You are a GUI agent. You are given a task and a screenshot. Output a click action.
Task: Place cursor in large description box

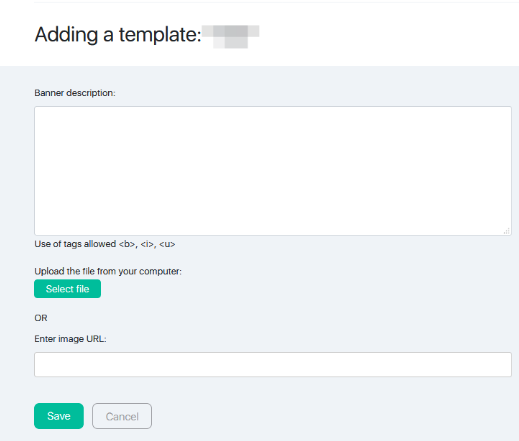pyautogui.click(x=273, y=171)
